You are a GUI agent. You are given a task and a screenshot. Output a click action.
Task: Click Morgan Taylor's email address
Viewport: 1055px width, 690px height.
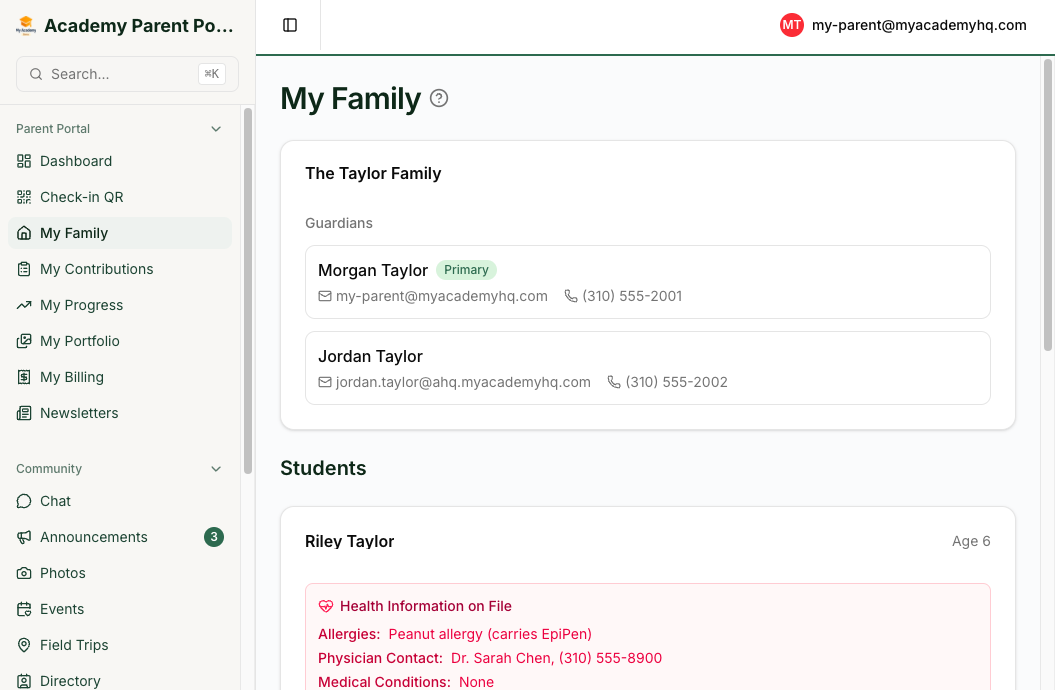441,296
